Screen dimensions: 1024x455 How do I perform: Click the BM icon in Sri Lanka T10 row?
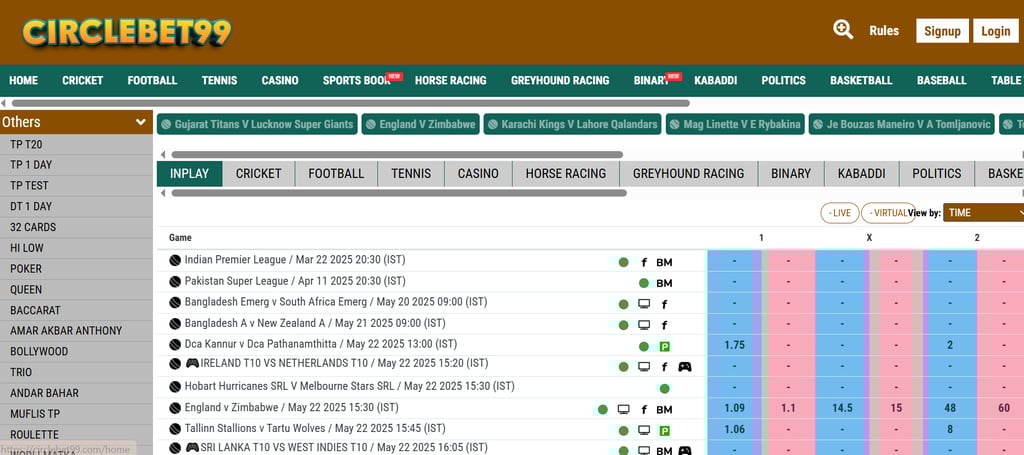(664, 450)
